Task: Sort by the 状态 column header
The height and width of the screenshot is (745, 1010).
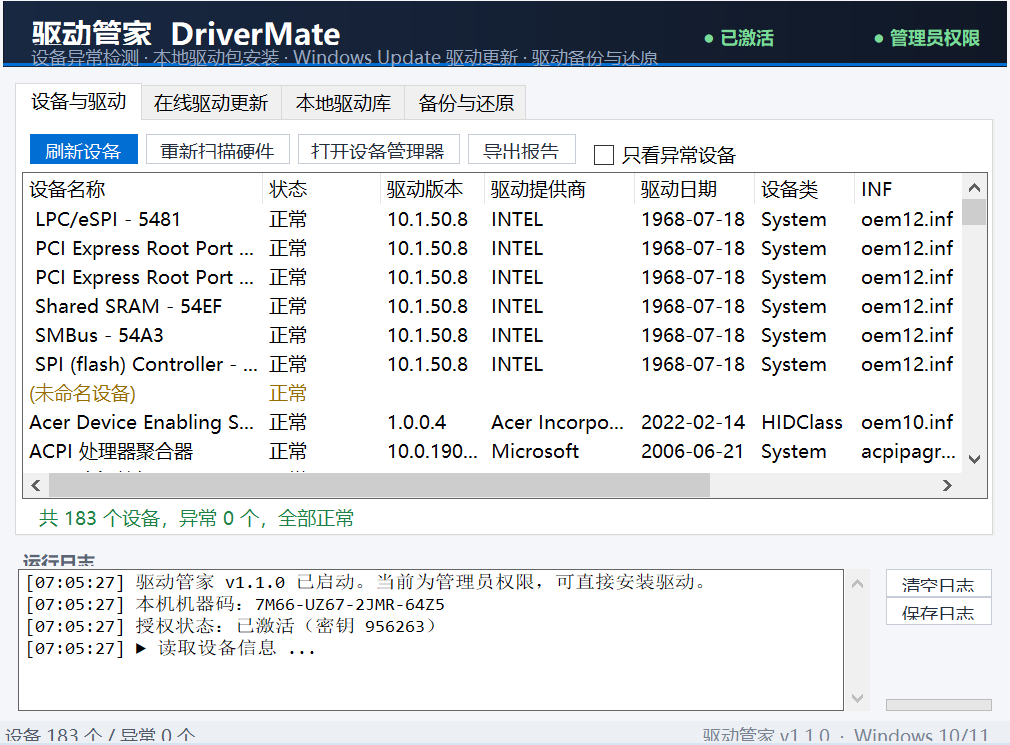Action: point(322,189)
